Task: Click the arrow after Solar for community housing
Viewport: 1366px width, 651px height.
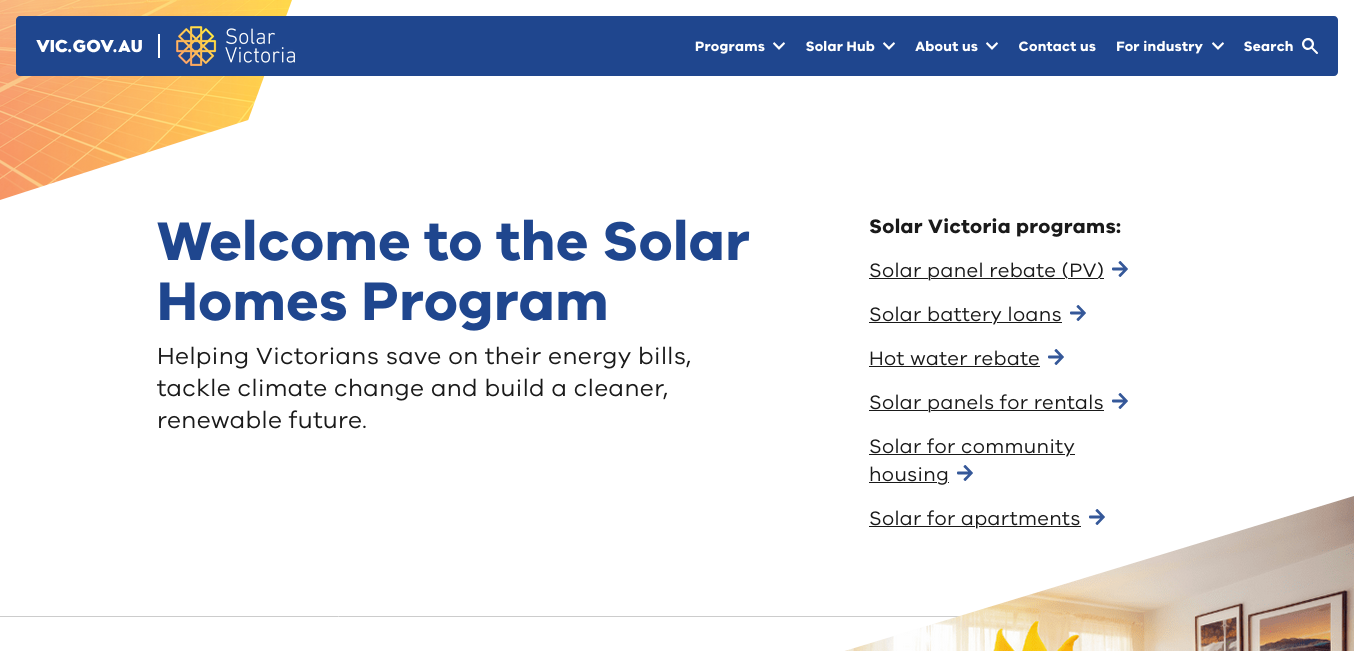Action: tap(965, 473)
